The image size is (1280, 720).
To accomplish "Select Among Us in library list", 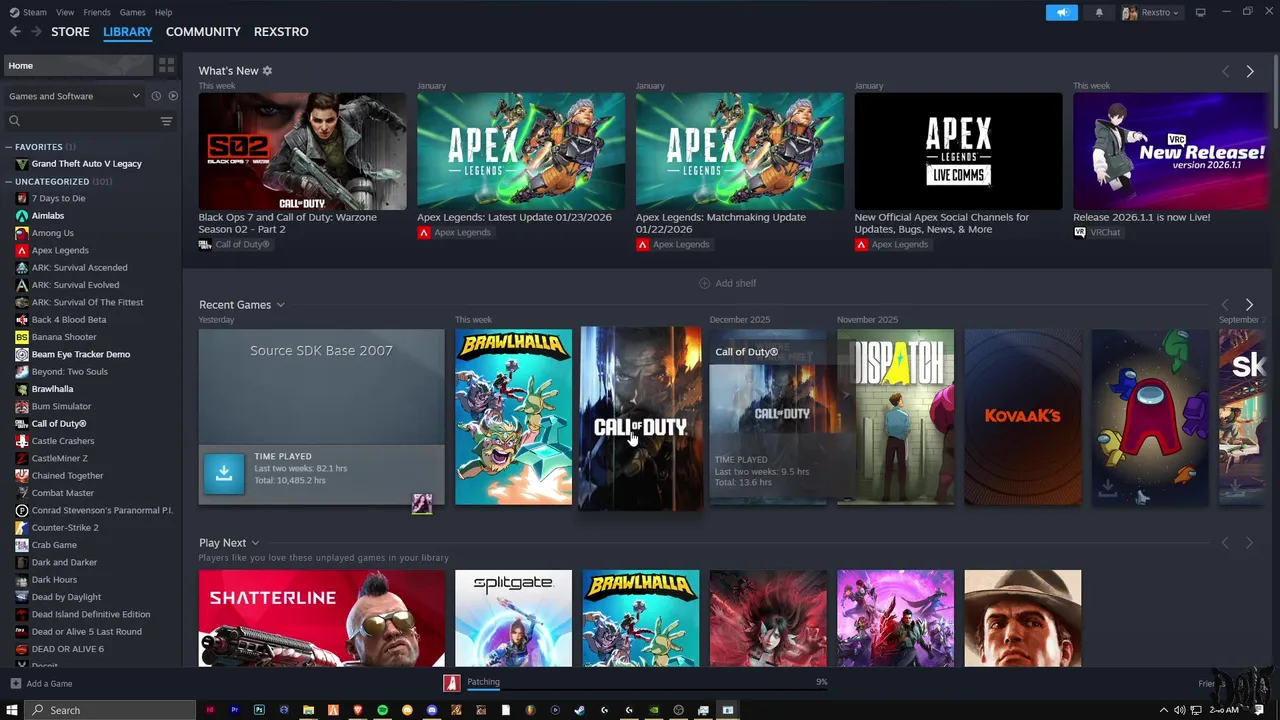I will (x=52, y=233).
